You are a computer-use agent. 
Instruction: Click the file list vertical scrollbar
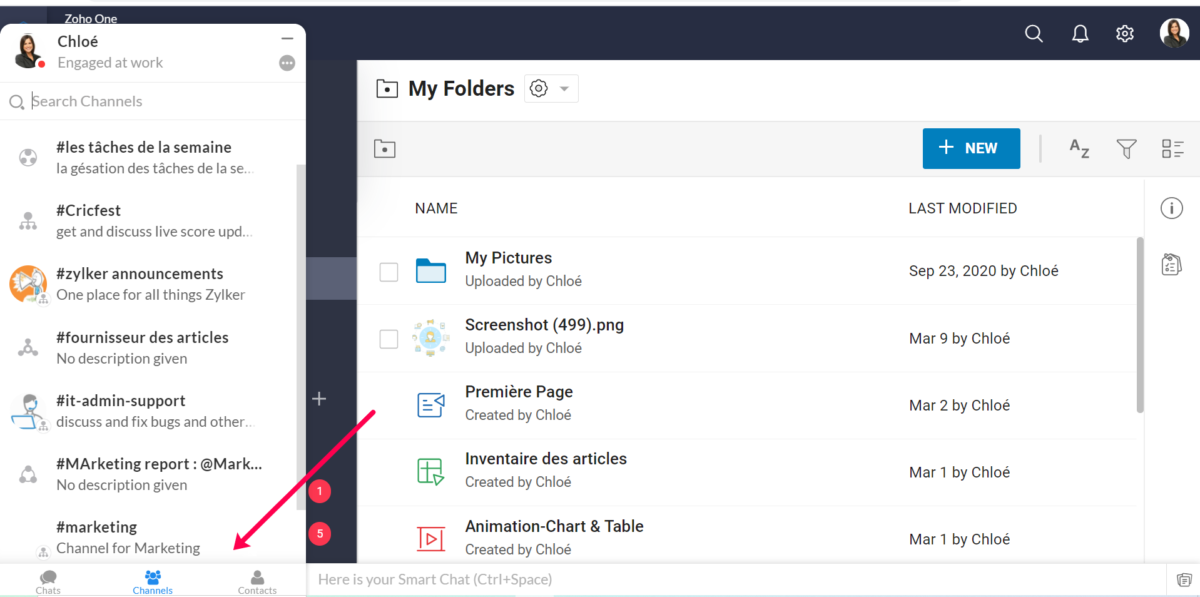coord(1140,325)
